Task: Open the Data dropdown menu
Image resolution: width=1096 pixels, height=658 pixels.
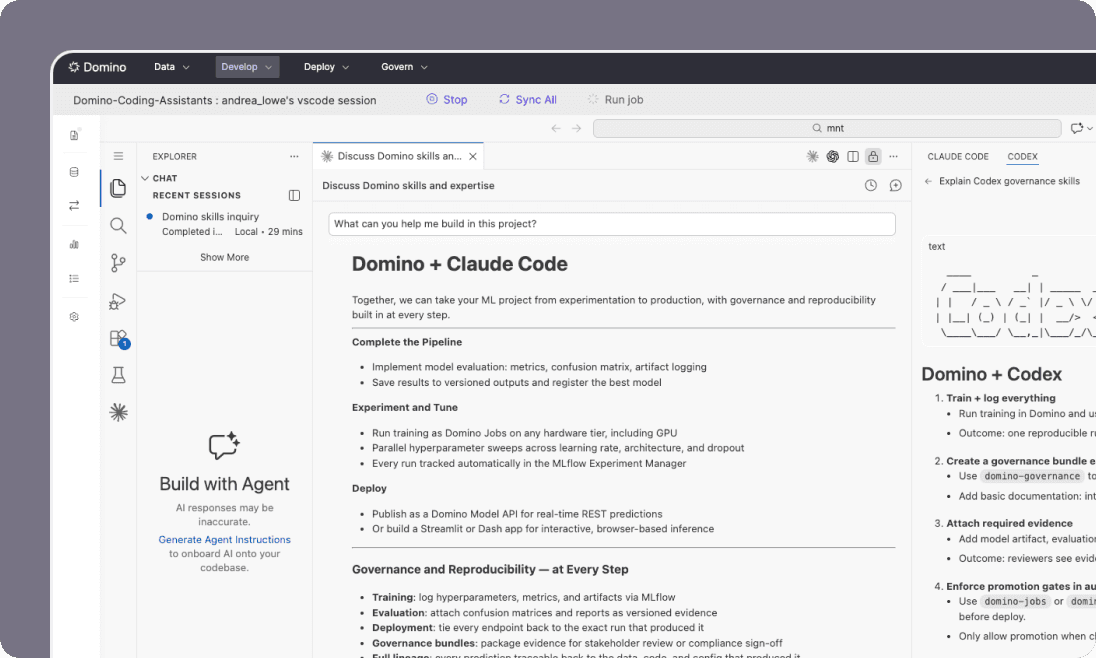Action: point(171,67)
